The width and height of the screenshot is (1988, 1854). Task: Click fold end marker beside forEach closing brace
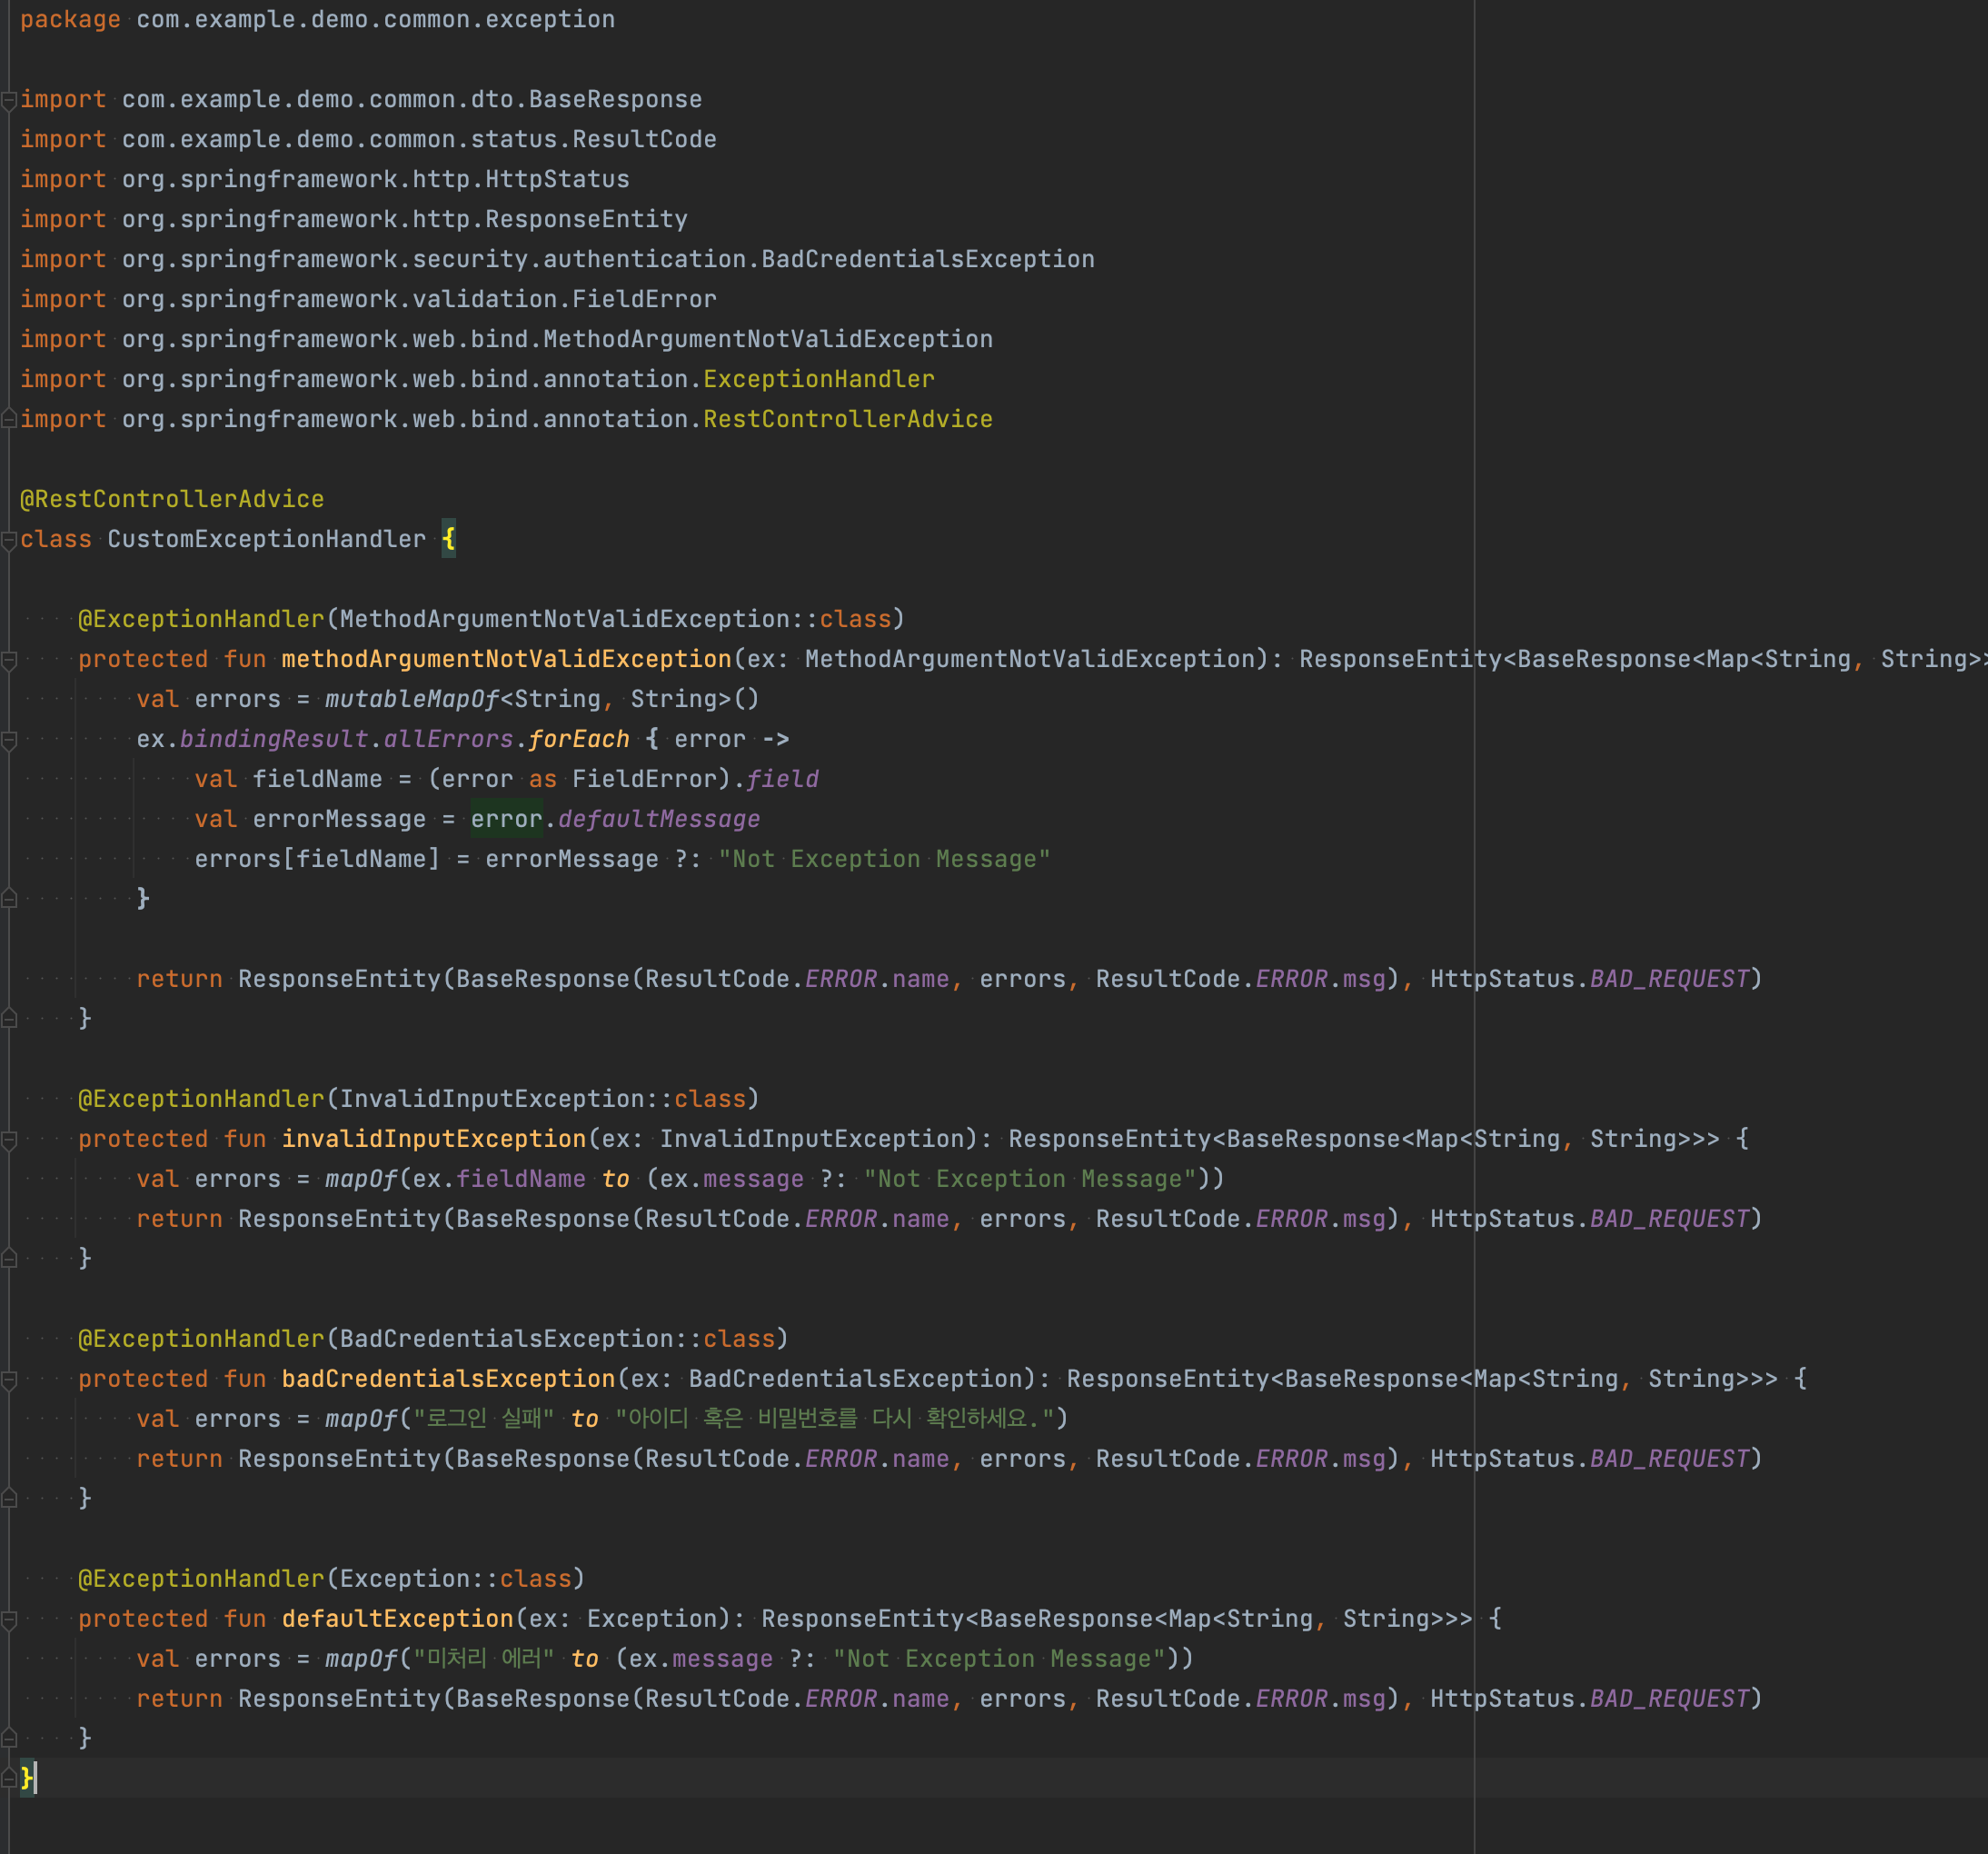(x=9, y=898)
